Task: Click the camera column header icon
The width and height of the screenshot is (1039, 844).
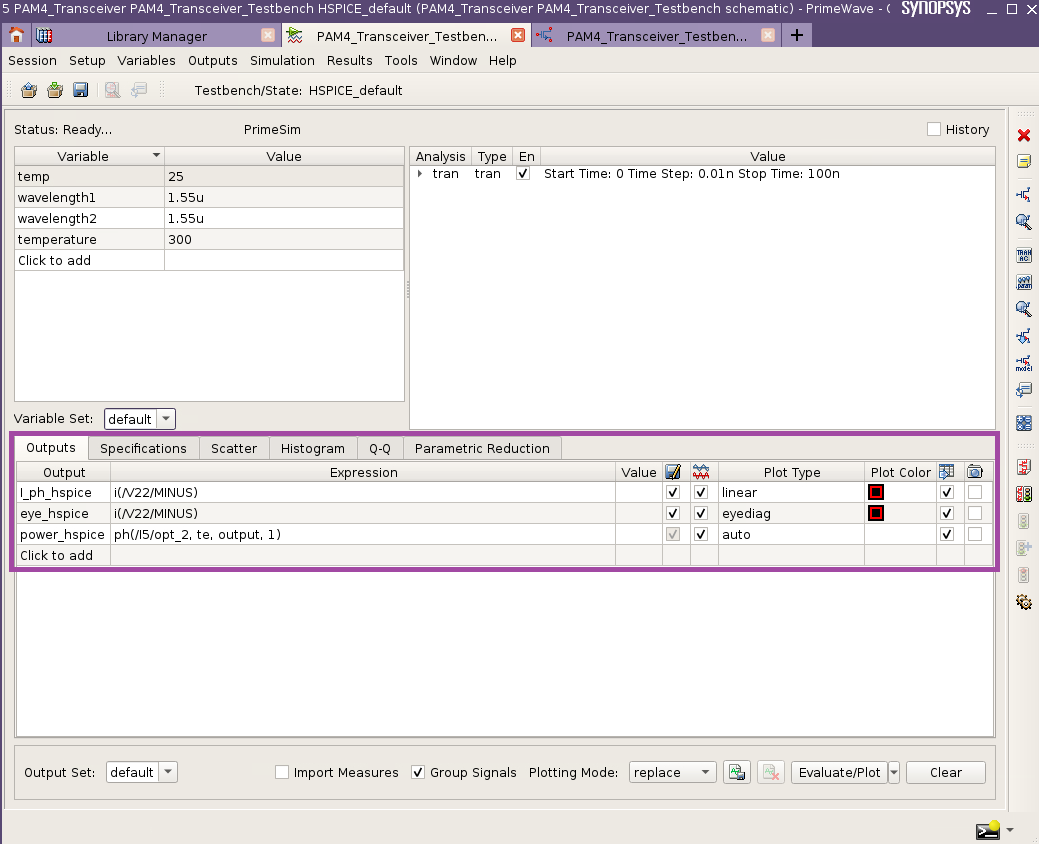Action: pos(975,472)
